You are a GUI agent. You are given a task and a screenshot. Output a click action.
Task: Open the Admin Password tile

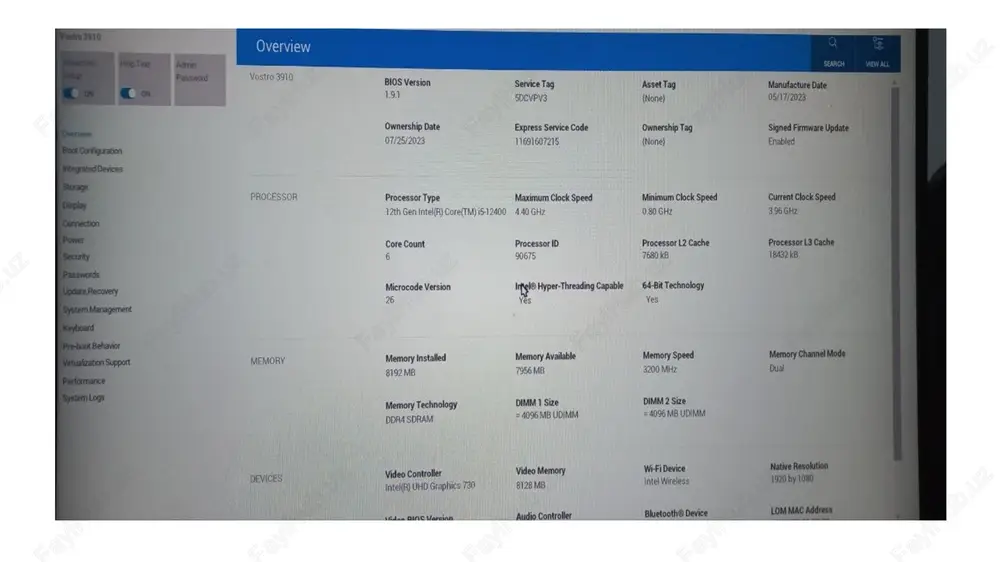[200, 79]
